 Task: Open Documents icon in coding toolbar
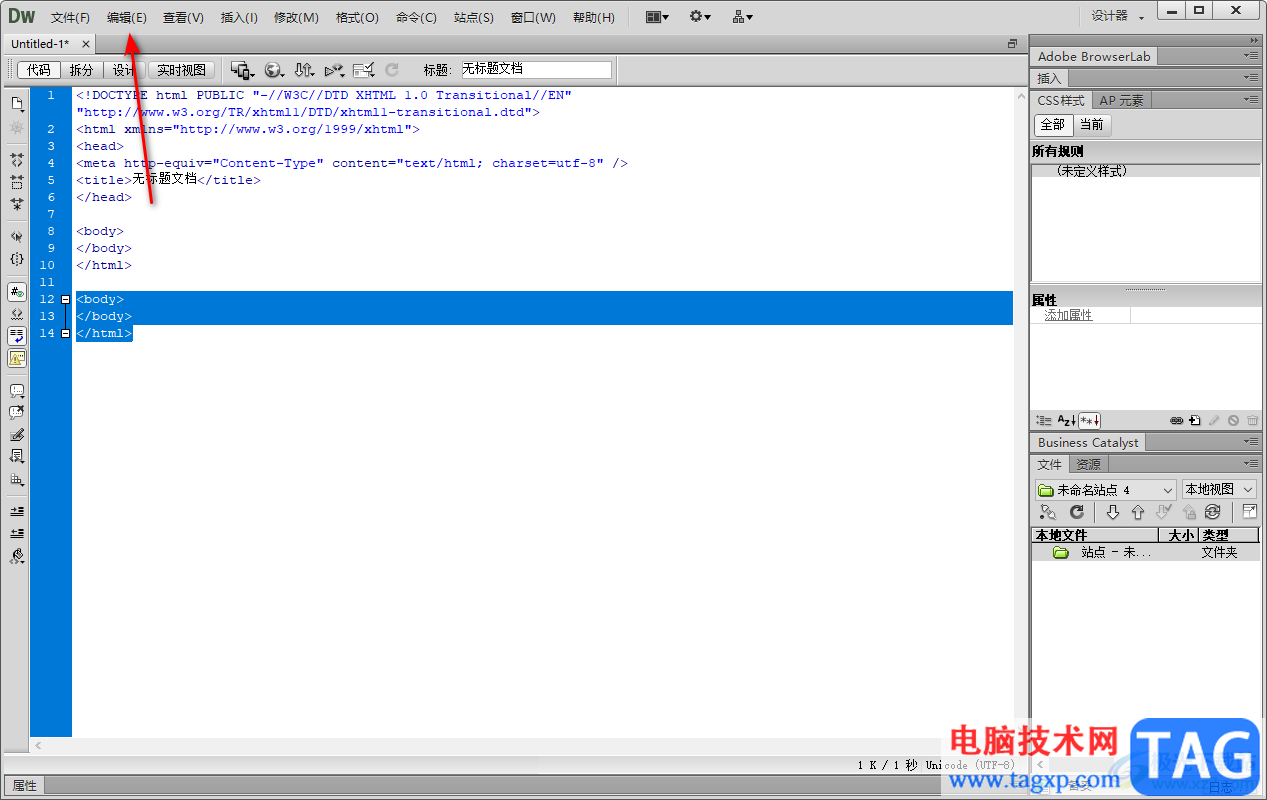pyautogui.click(x=17, y=104)
